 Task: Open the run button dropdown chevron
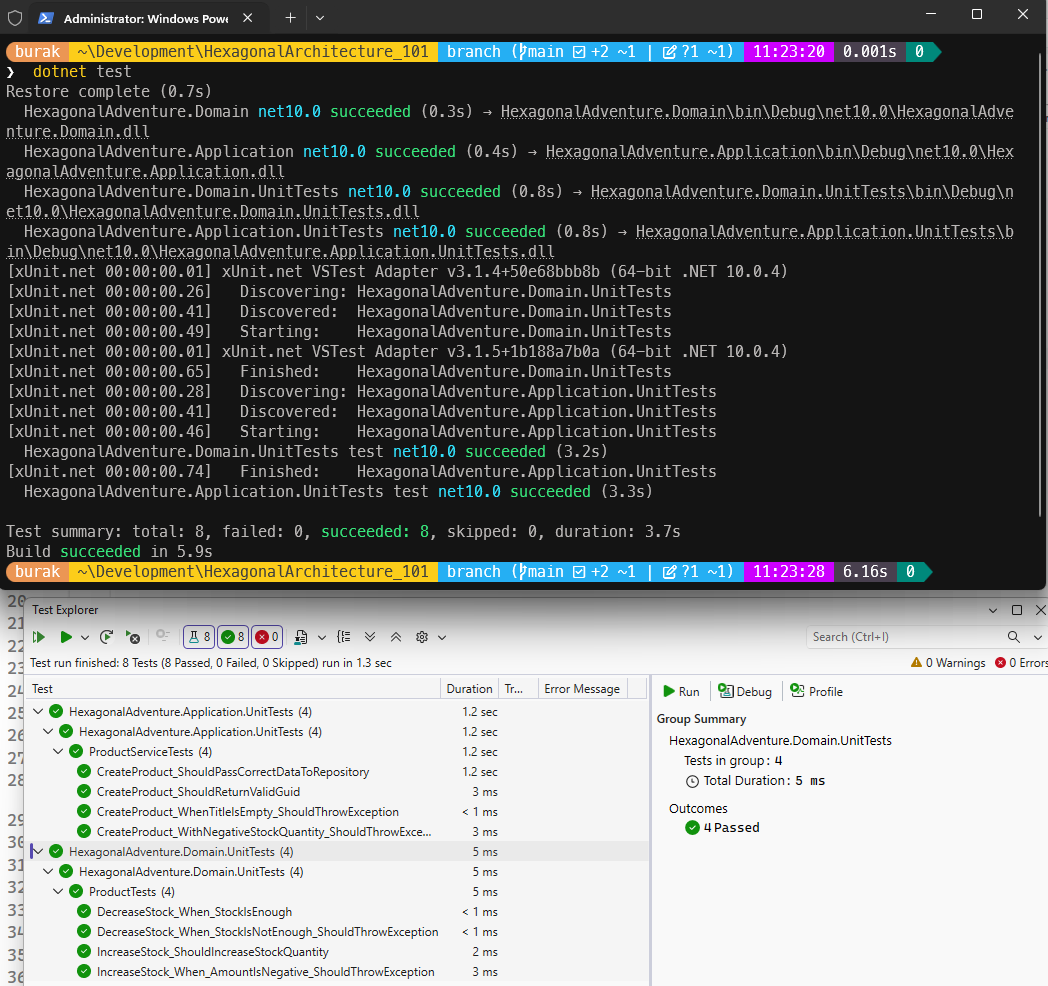(x=83, y=637)
